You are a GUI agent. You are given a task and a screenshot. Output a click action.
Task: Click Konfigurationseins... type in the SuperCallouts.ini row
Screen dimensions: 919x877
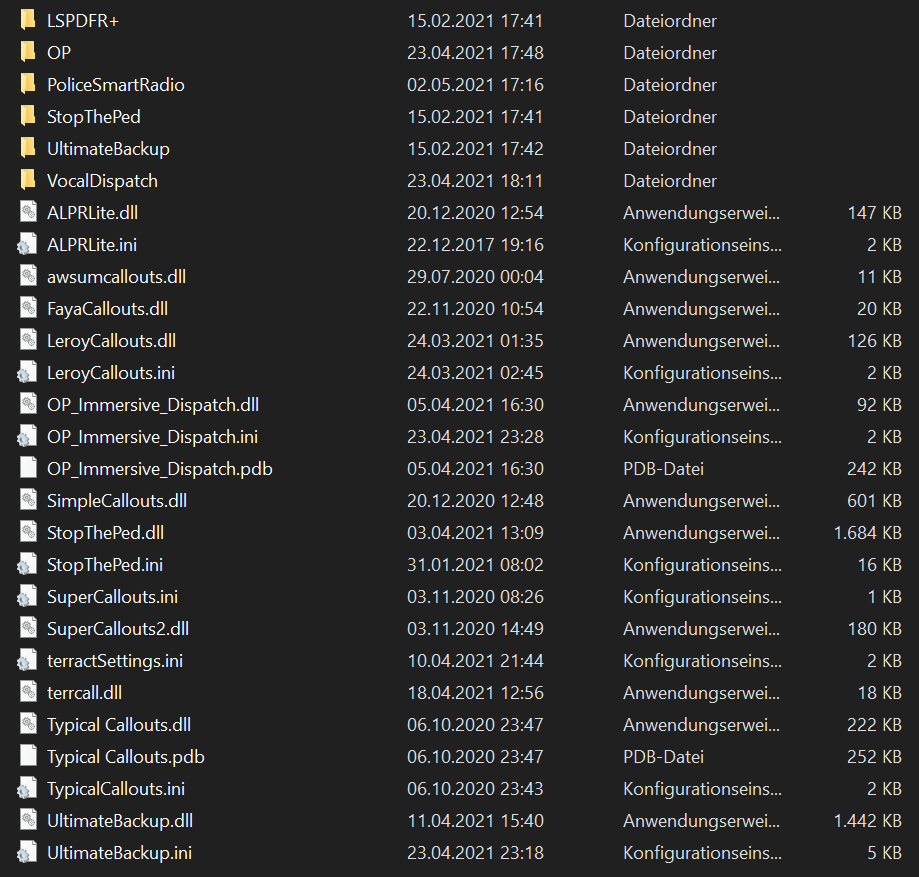coord(702,597)
